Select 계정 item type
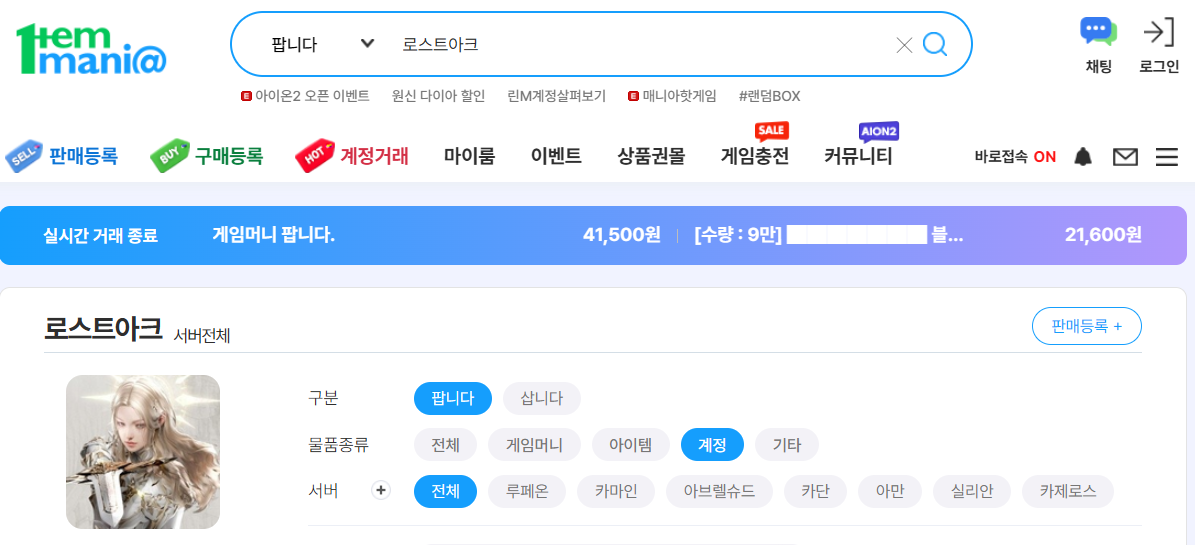The width and height of the screenshot is (1195, 545). [713, 445]
